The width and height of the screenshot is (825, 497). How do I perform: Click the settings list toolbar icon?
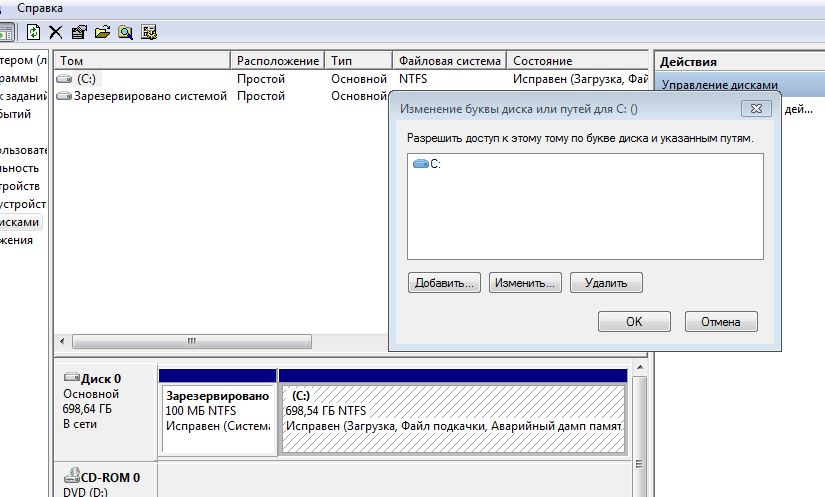click(x=149, y=32)
